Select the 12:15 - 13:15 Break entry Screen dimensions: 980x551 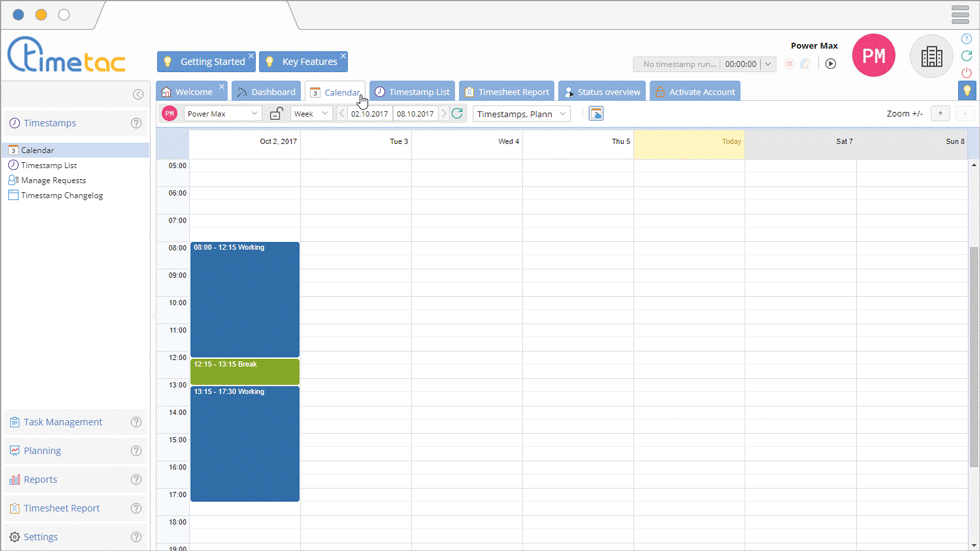[245, 372]
